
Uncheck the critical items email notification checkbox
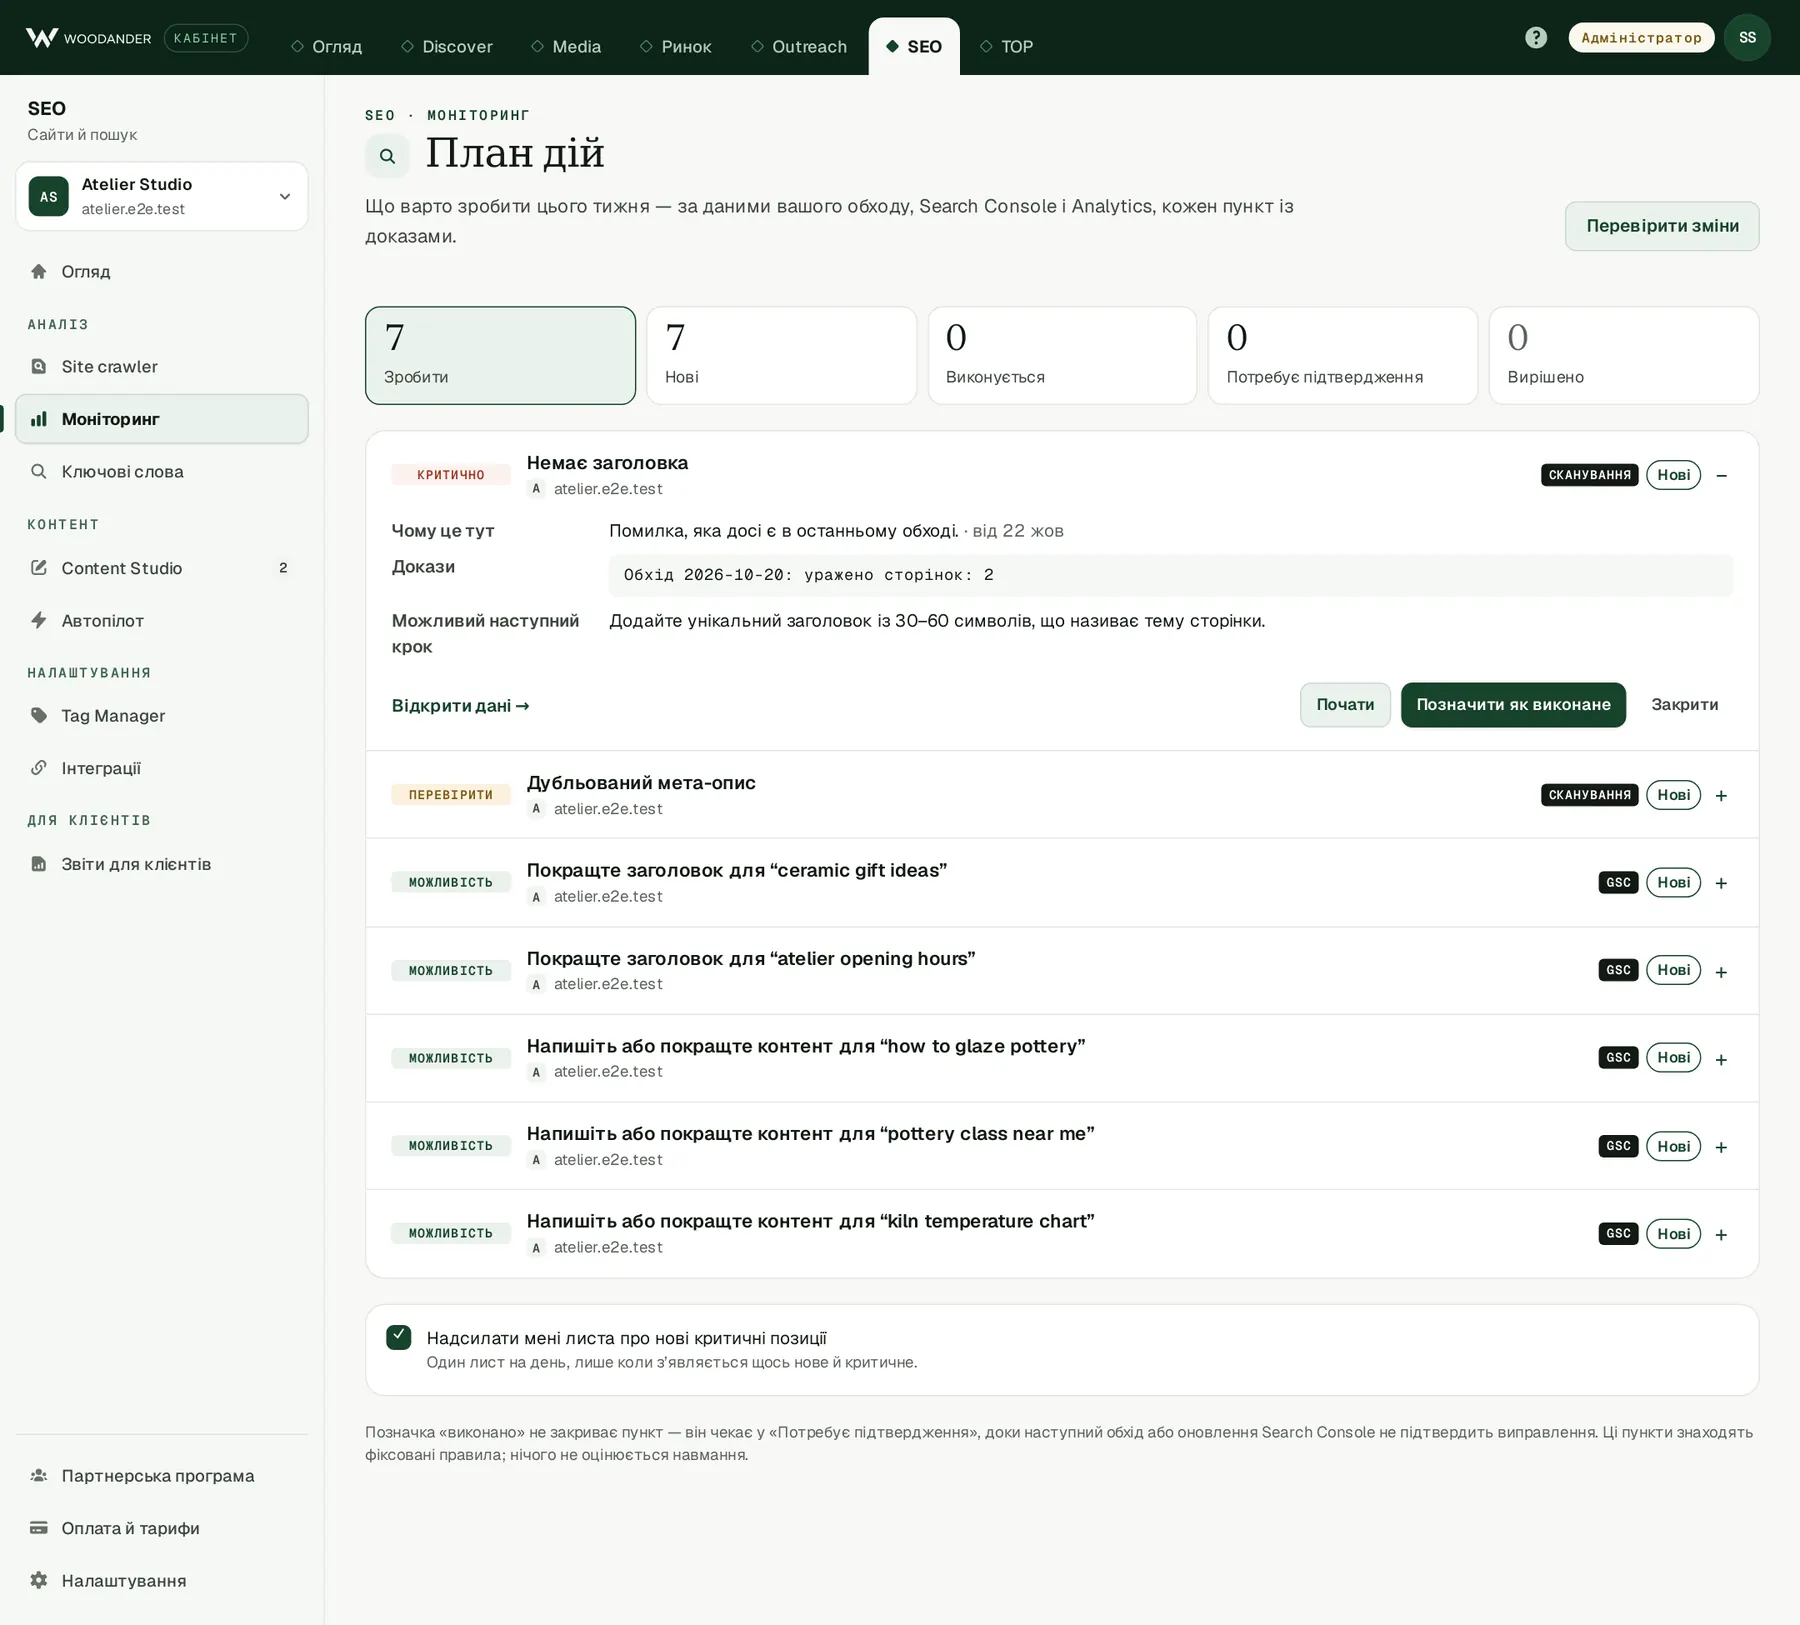coord(399,1337)
